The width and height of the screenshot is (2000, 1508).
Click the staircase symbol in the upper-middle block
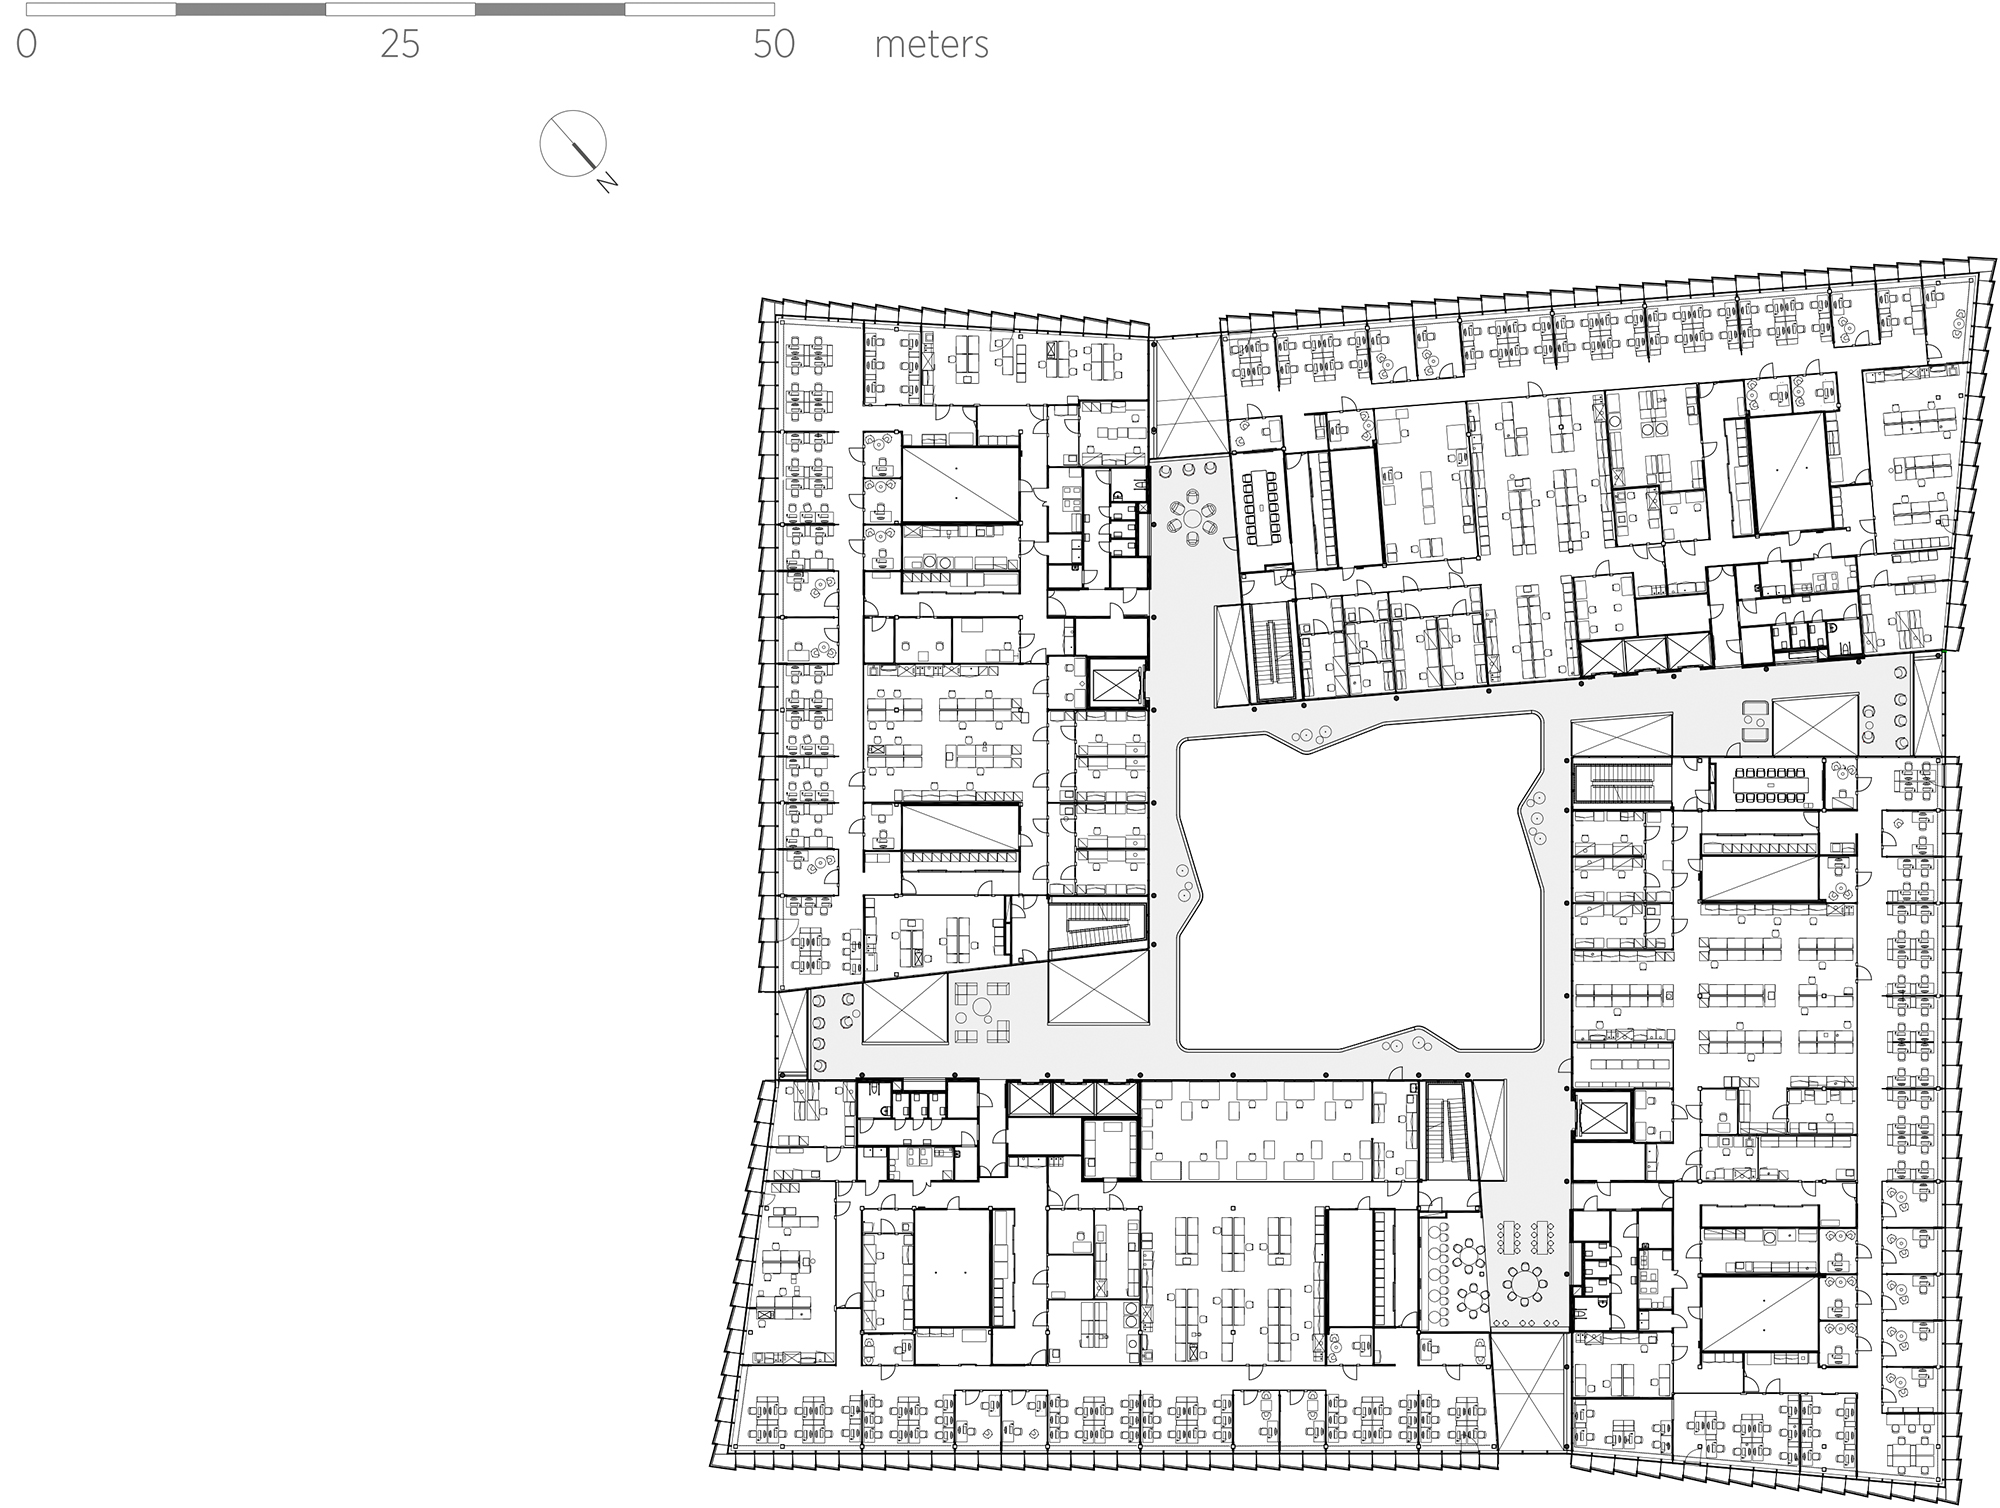click(x=1270, y=650)
